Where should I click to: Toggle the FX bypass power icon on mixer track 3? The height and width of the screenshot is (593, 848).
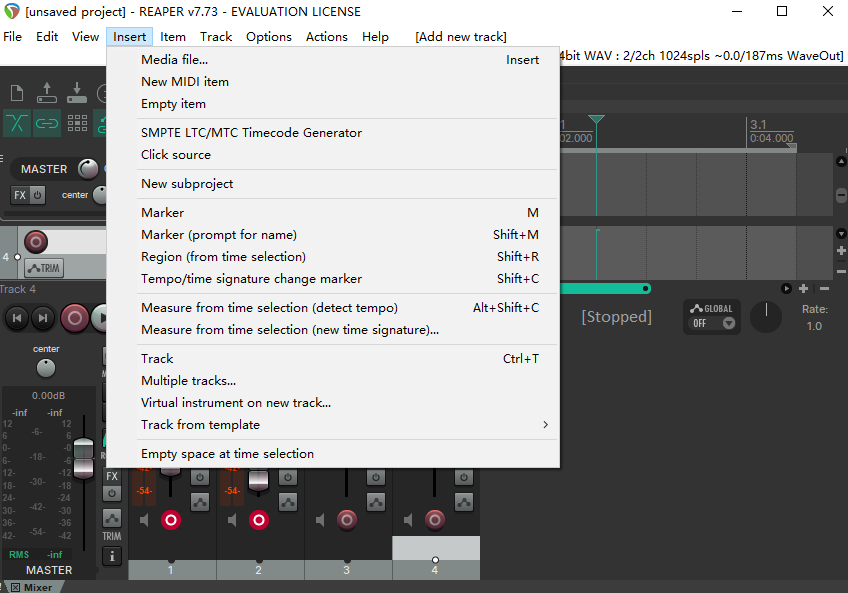coord(376,477)
